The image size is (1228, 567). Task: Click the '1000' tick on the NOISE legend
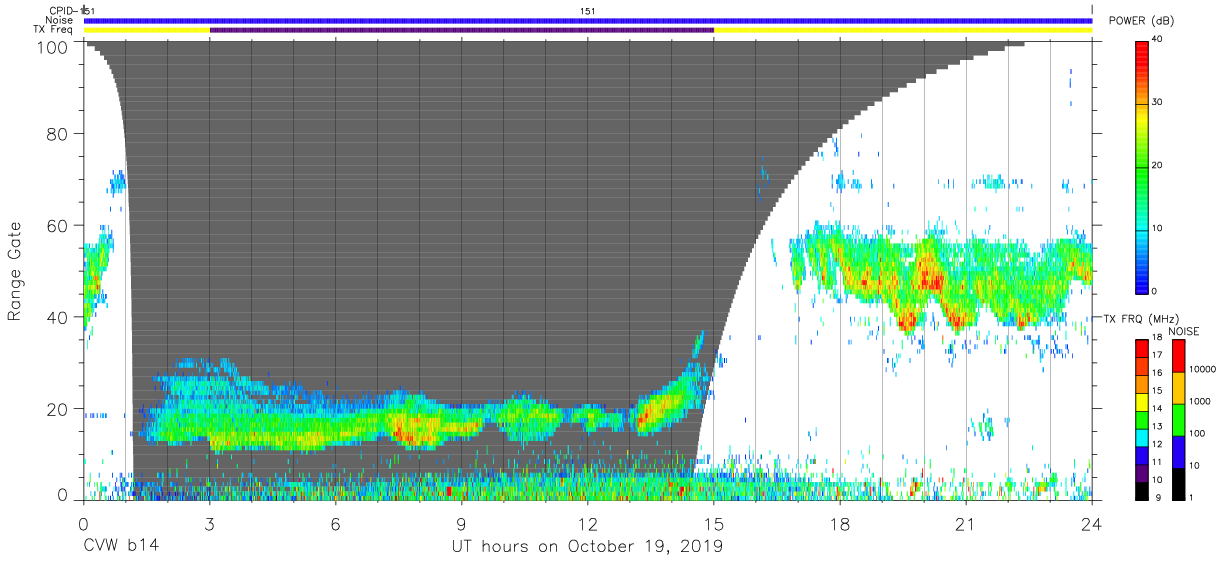coord(1200,400)
